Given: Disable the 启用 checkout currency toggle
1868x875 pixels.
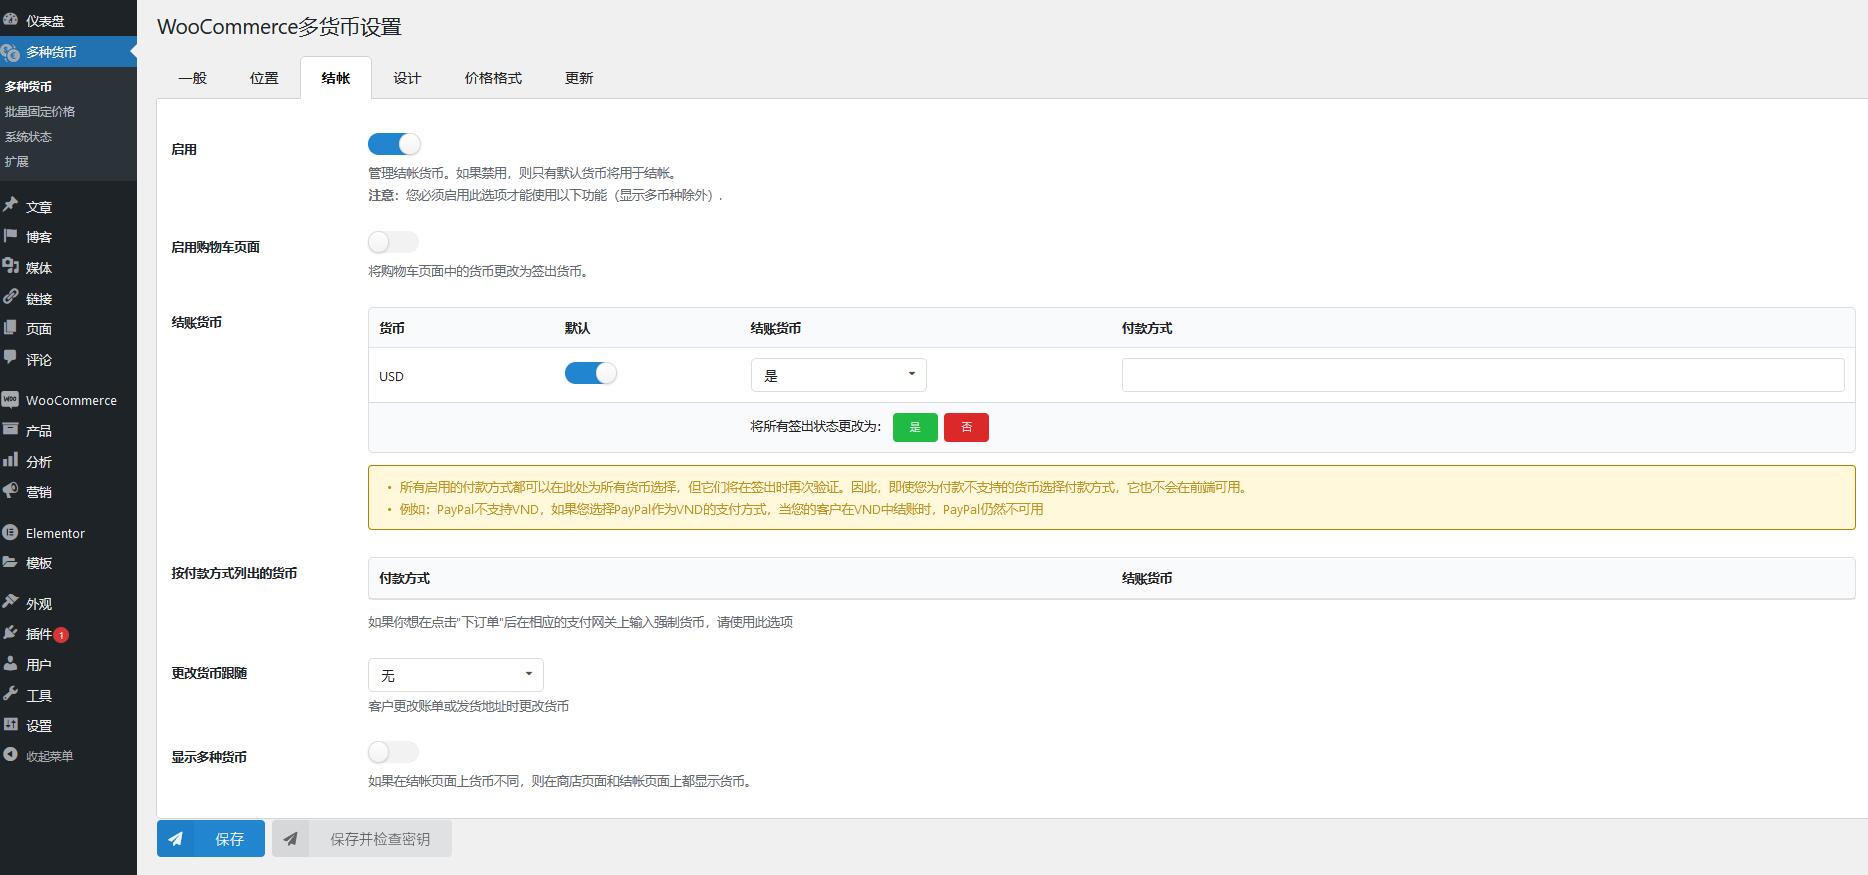Looking at the screenshot, I should (x=394, y=144).
